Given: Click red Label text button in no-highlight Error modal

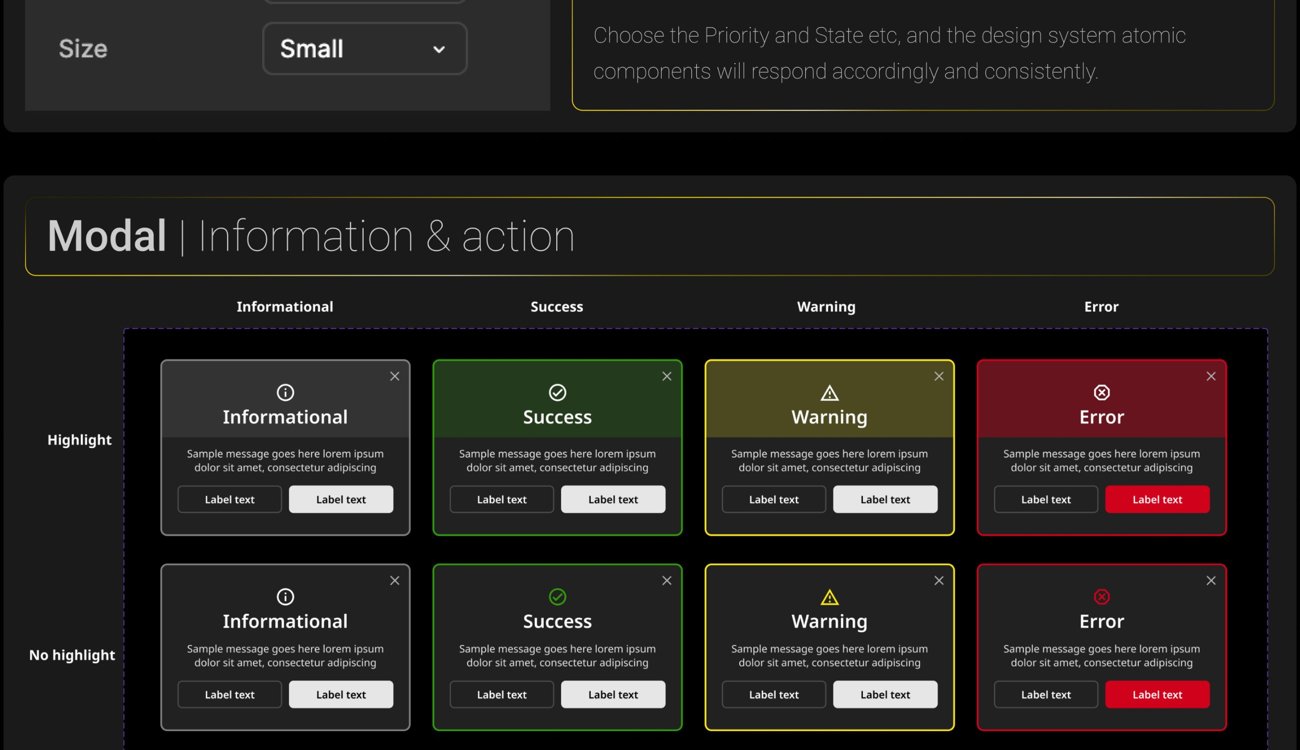Looking at the screenshot, I should pyautogui.click(x=1157, y=694).
